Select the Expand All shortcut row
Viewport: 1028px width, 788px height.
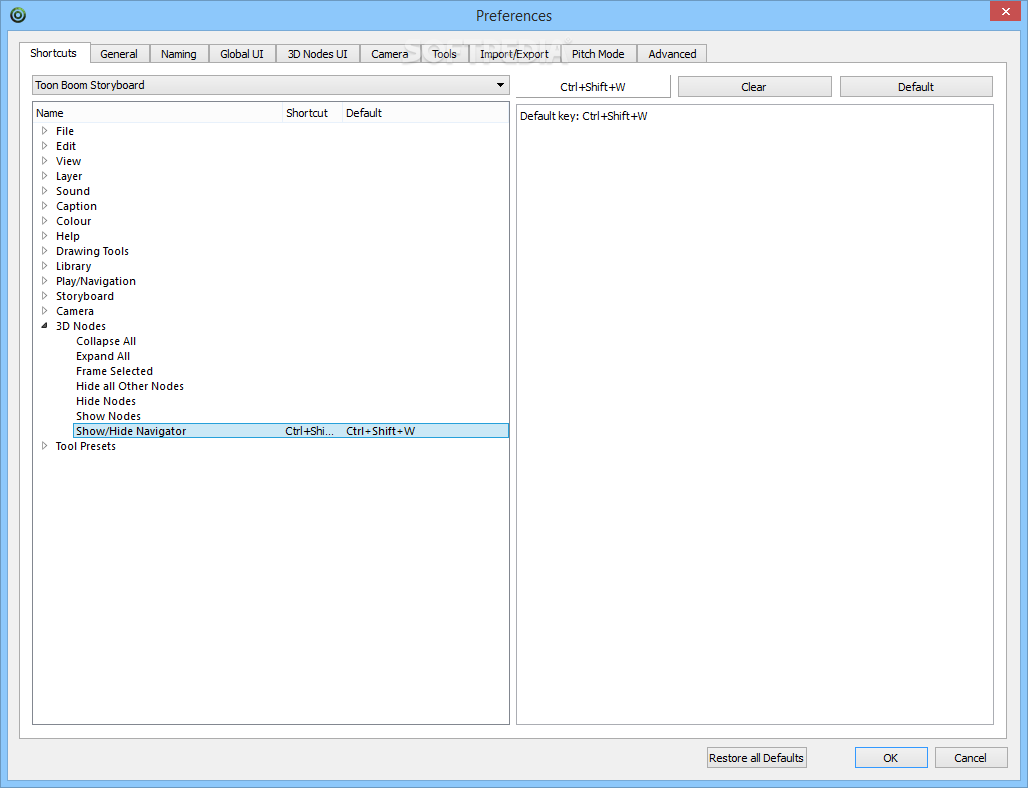[x=290, y=357]
